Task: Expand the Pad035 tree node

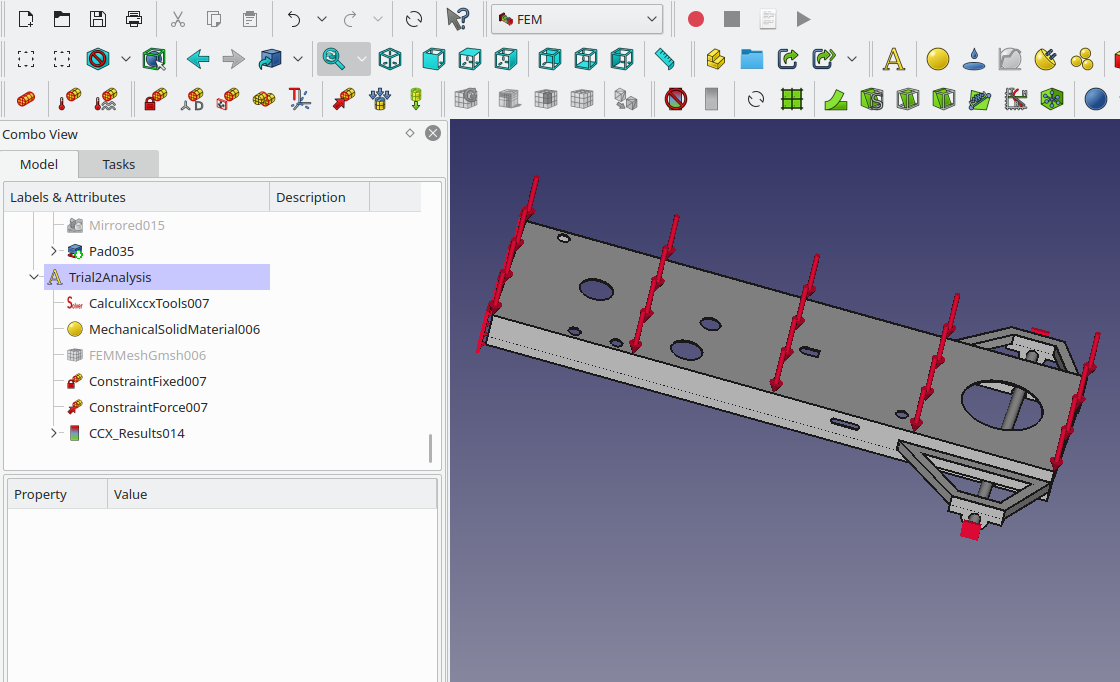Action: click(54, 251)
